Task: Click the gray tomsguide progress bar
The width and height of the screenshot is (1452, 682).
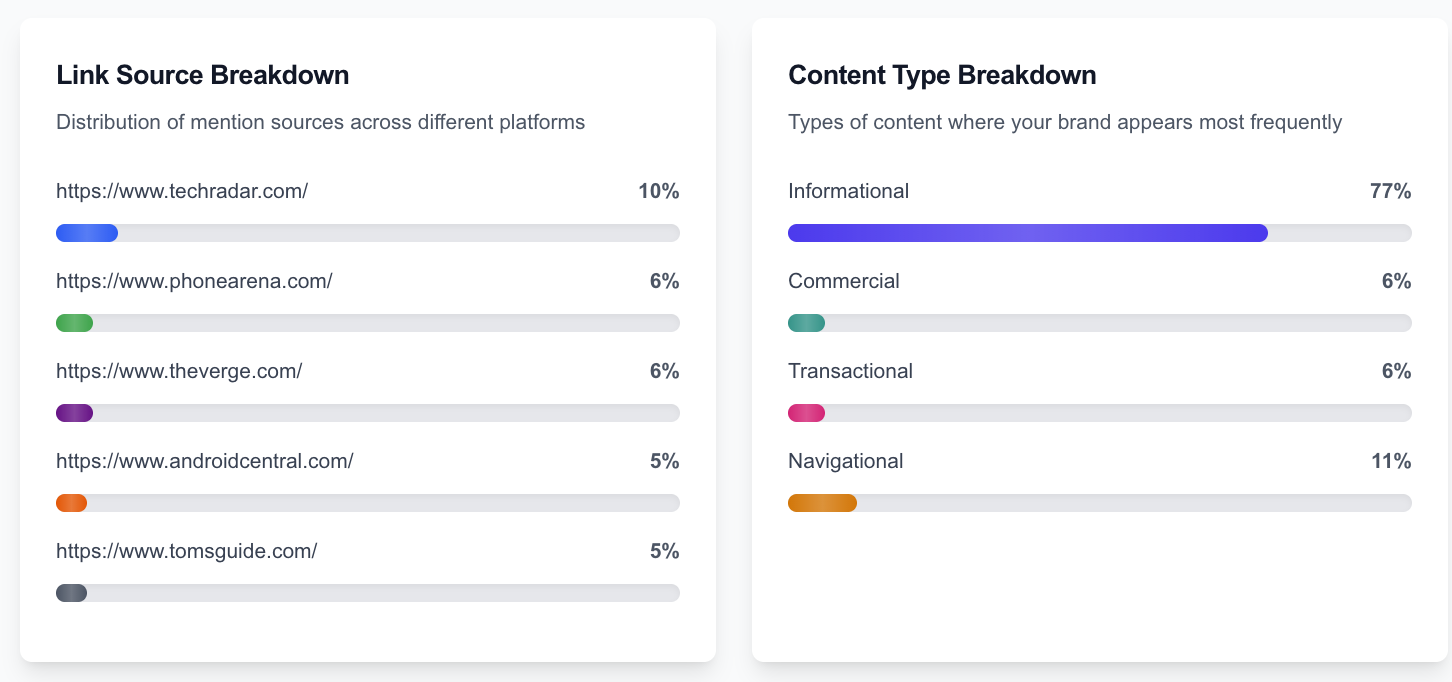Action: [72, 593]
